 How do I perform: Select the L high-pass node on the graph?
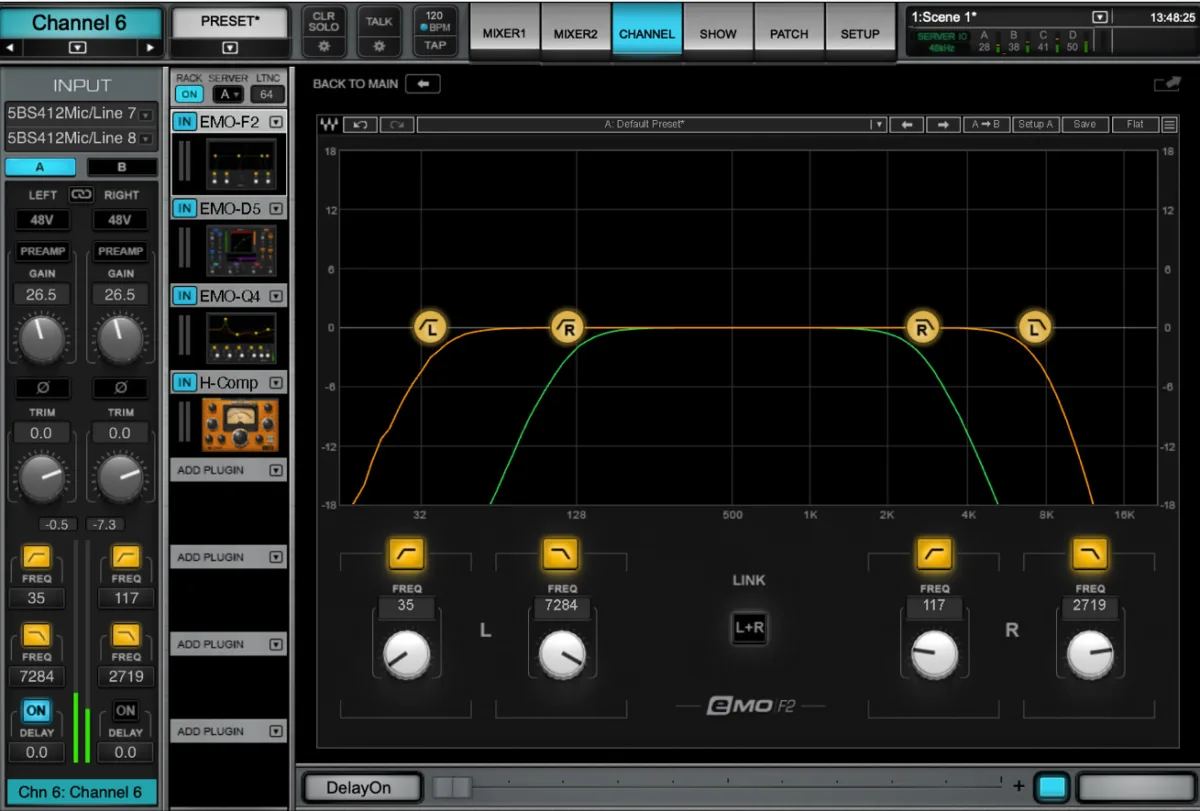(431, 327)
